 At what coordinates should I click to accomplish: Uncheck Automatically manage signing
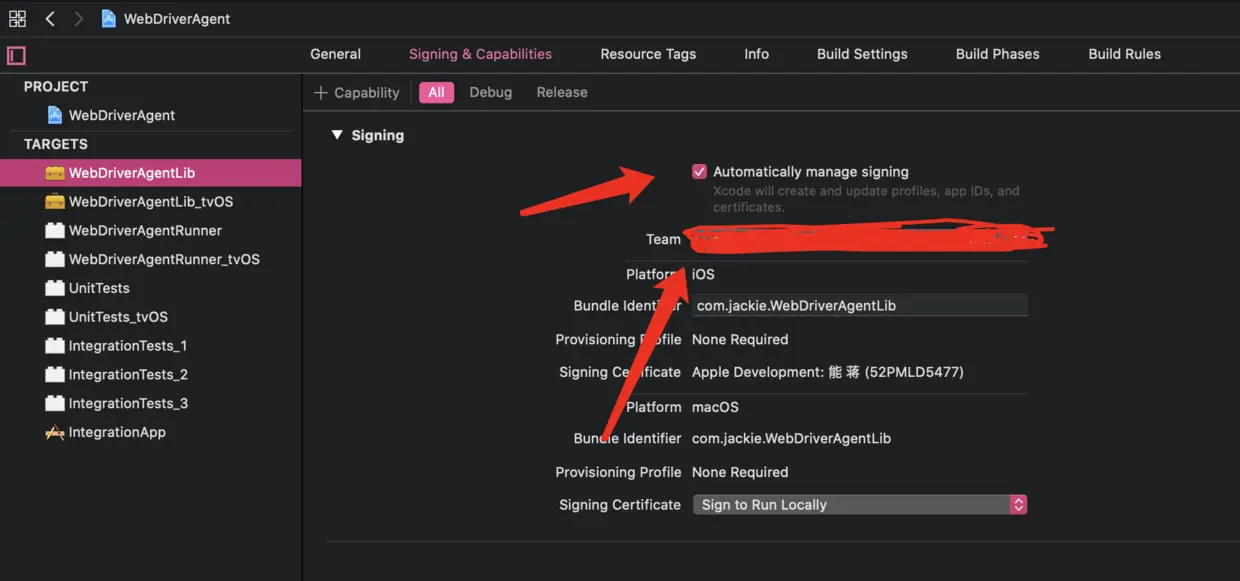point(699,172)
